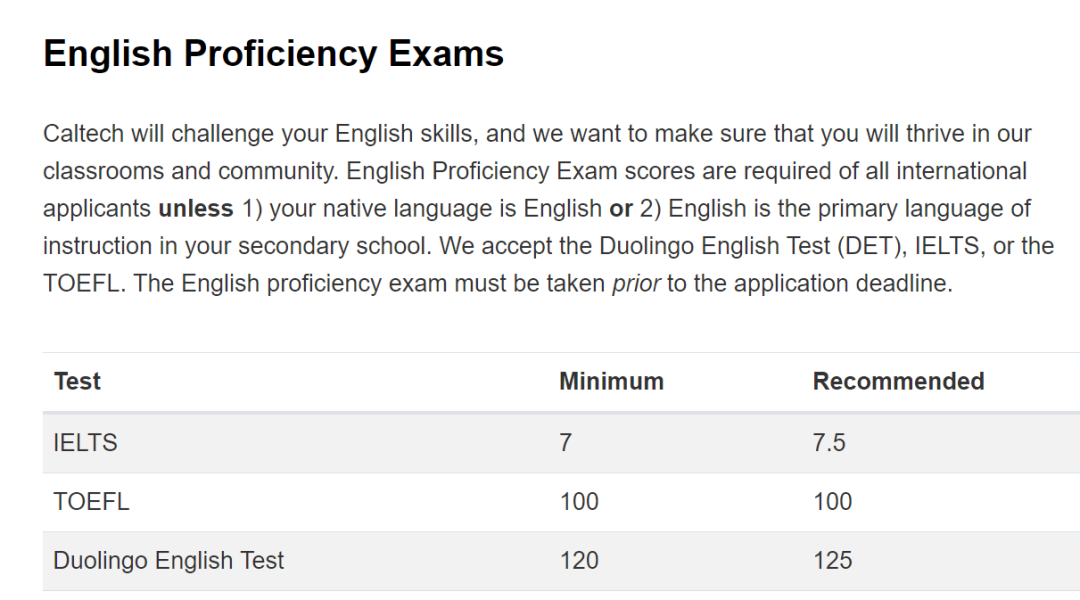Click the English Proficiency Exams heading
Viewport: 1080px width, 600px height.
click(273, 54)
